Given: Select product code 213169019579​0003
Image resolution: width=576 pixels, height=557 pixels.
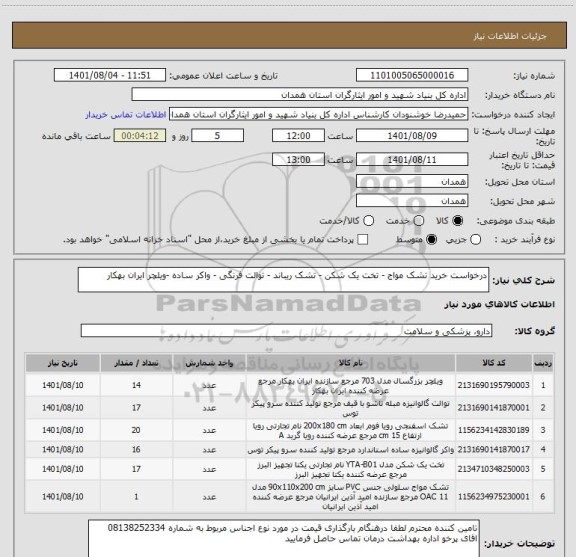Looking at the screenshot, I should 493,385.
